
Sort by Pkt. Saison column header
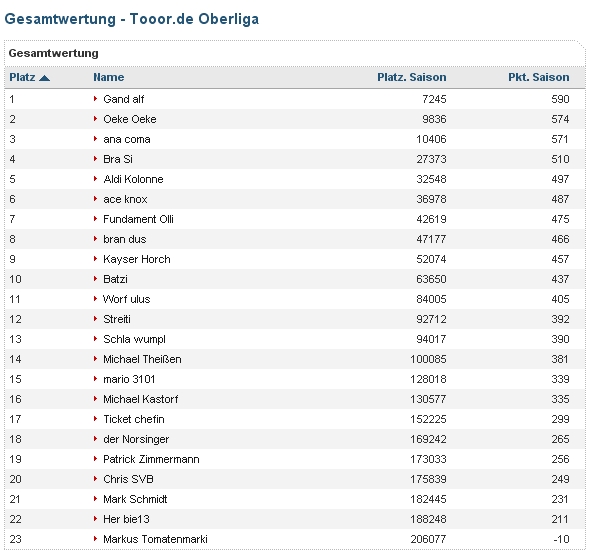538,77
